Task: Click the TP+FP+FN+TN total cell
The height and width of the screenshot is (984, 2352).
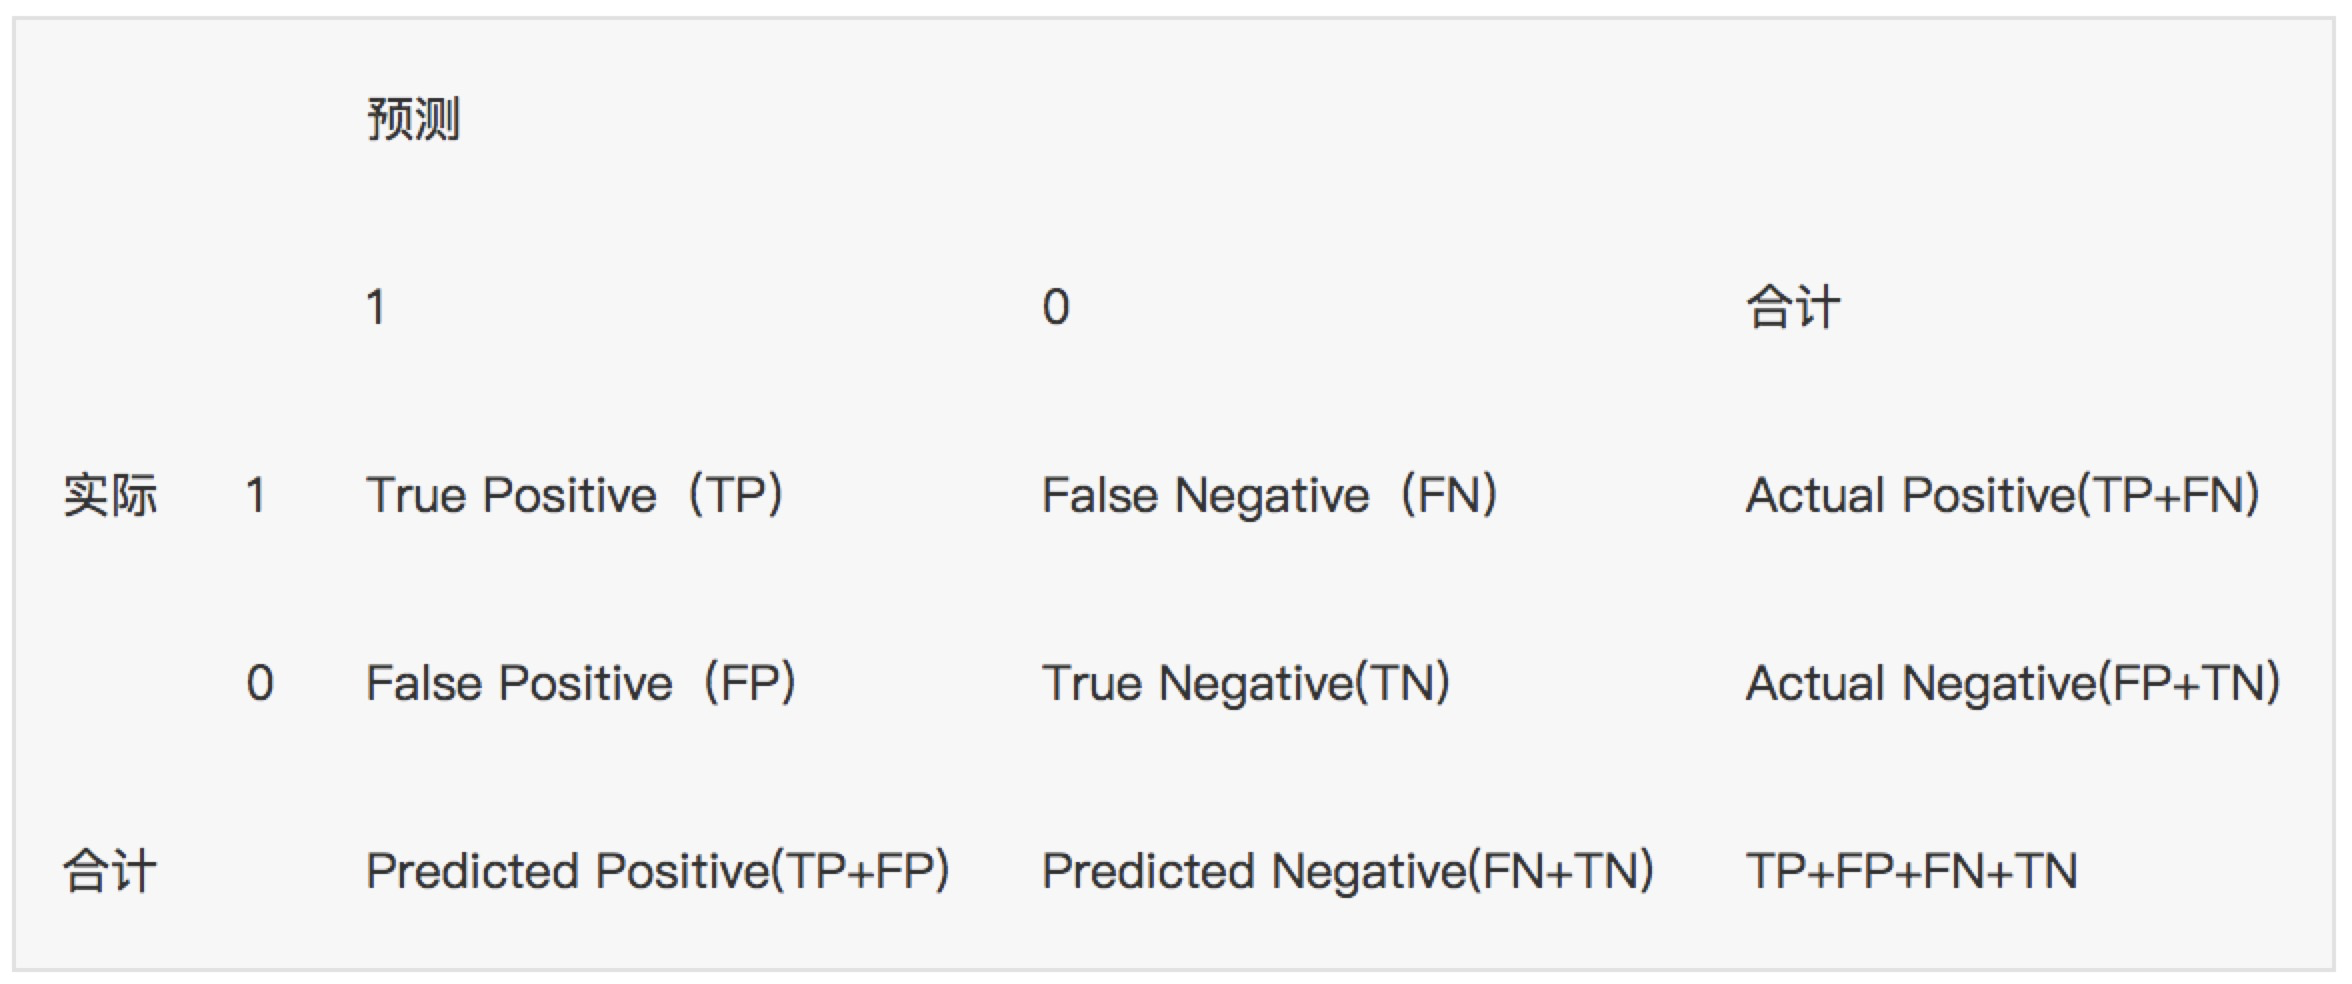Action: coord(1912,871)
